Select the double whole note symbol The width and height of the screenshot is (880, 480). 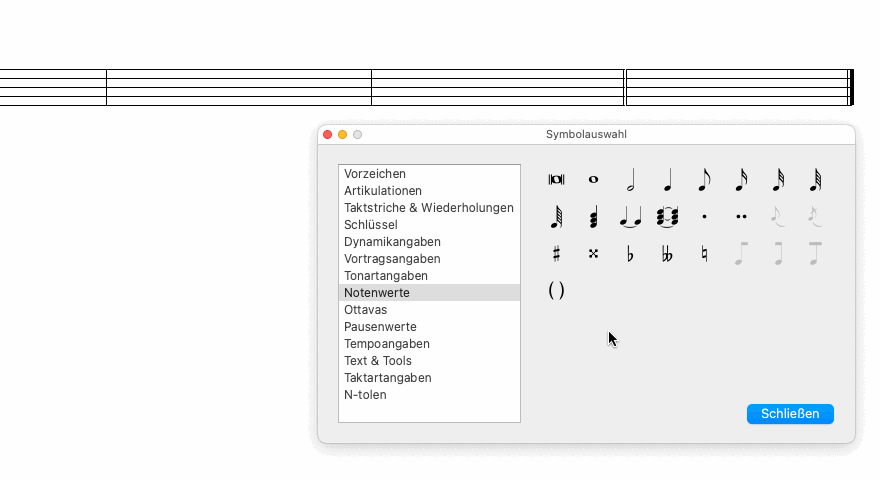(x=556, y=180)
